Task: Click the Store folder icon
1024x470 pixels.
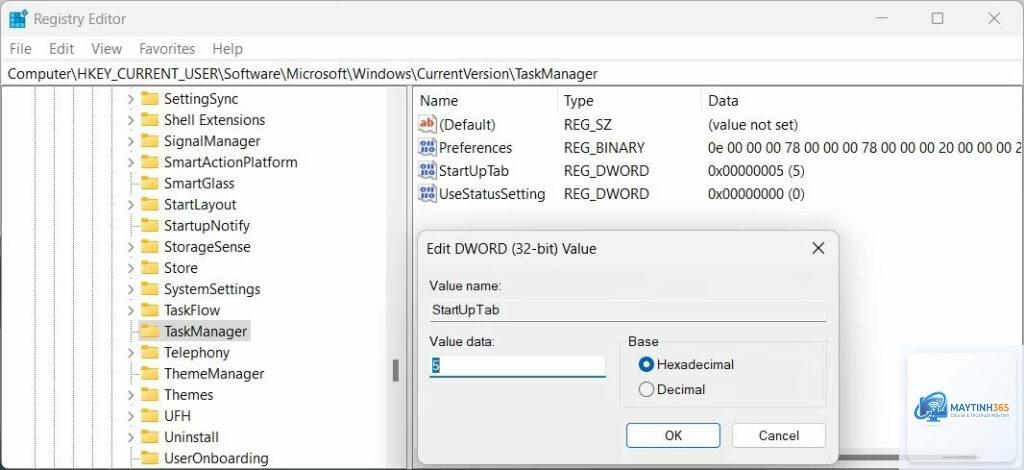Action: pos(150,268)
